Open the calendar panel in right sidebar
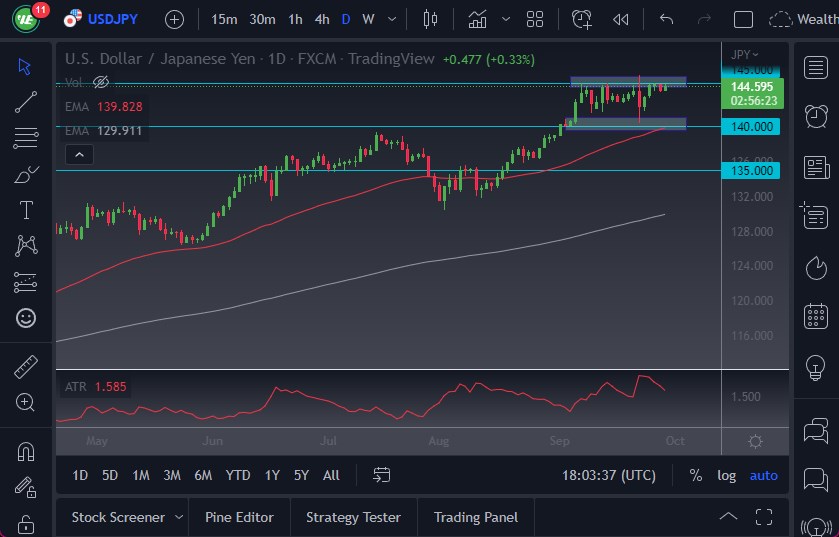The image size is (839, 537). 816,317
